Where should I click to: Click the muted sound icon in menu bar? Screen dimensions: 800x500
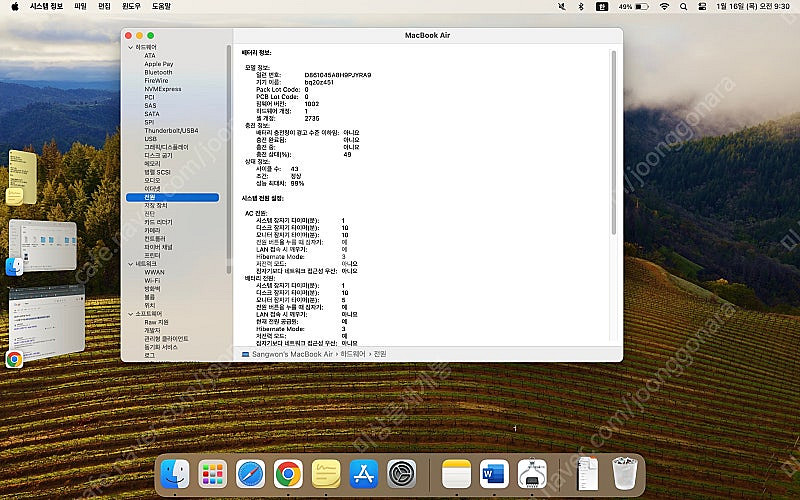(562, 7)
